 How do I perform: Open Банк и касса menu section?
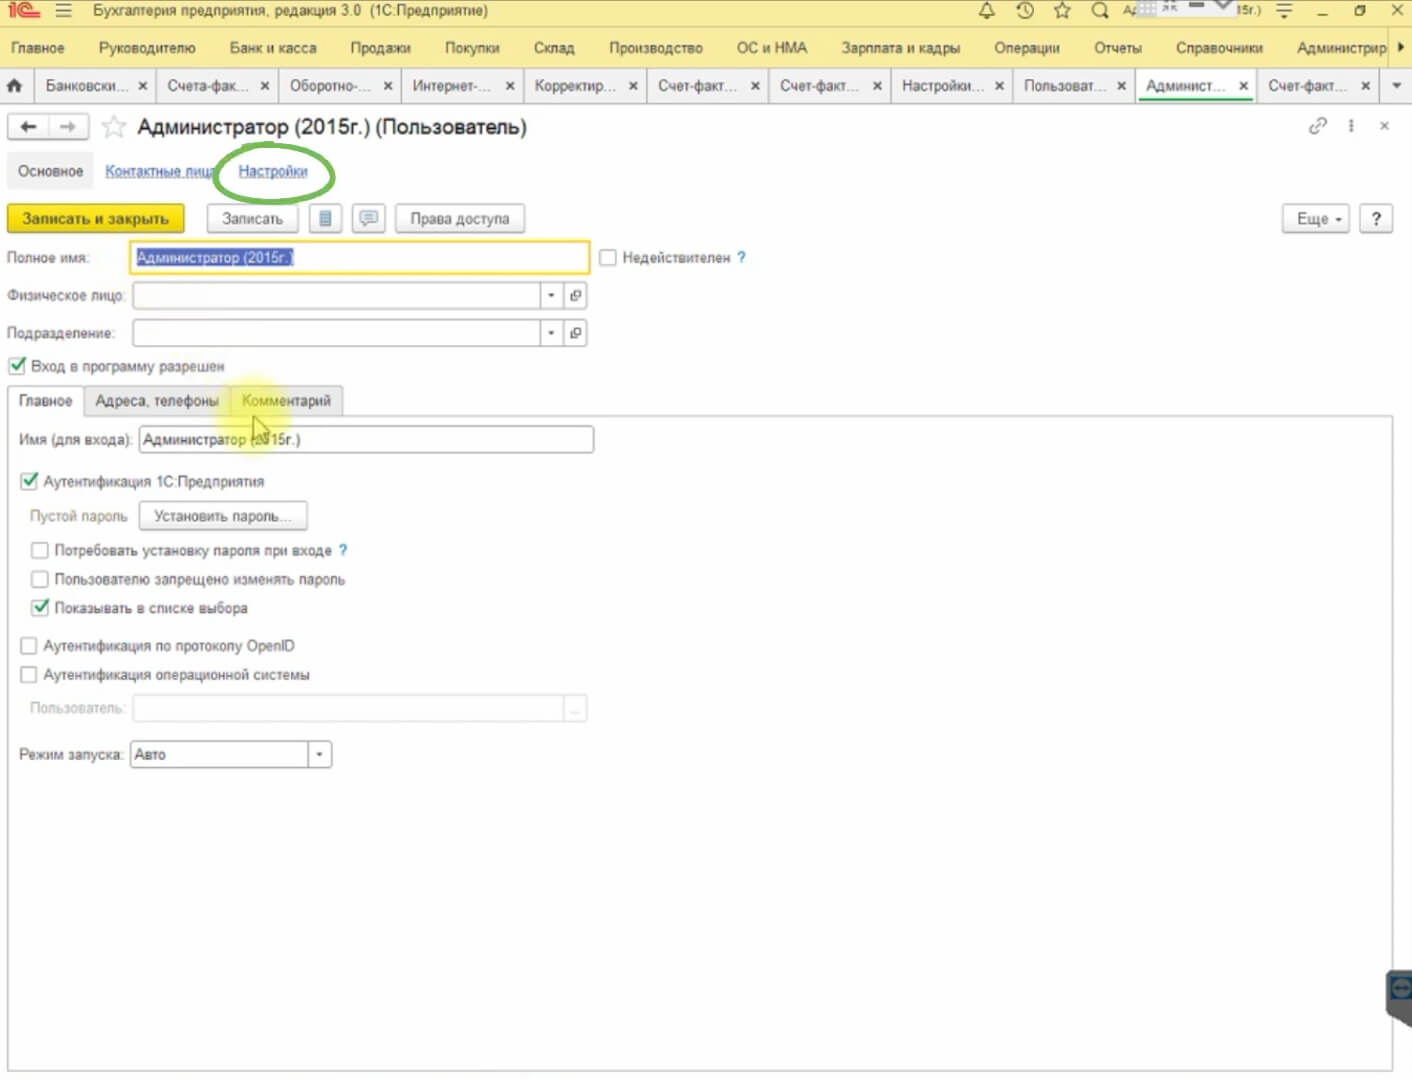273,48
